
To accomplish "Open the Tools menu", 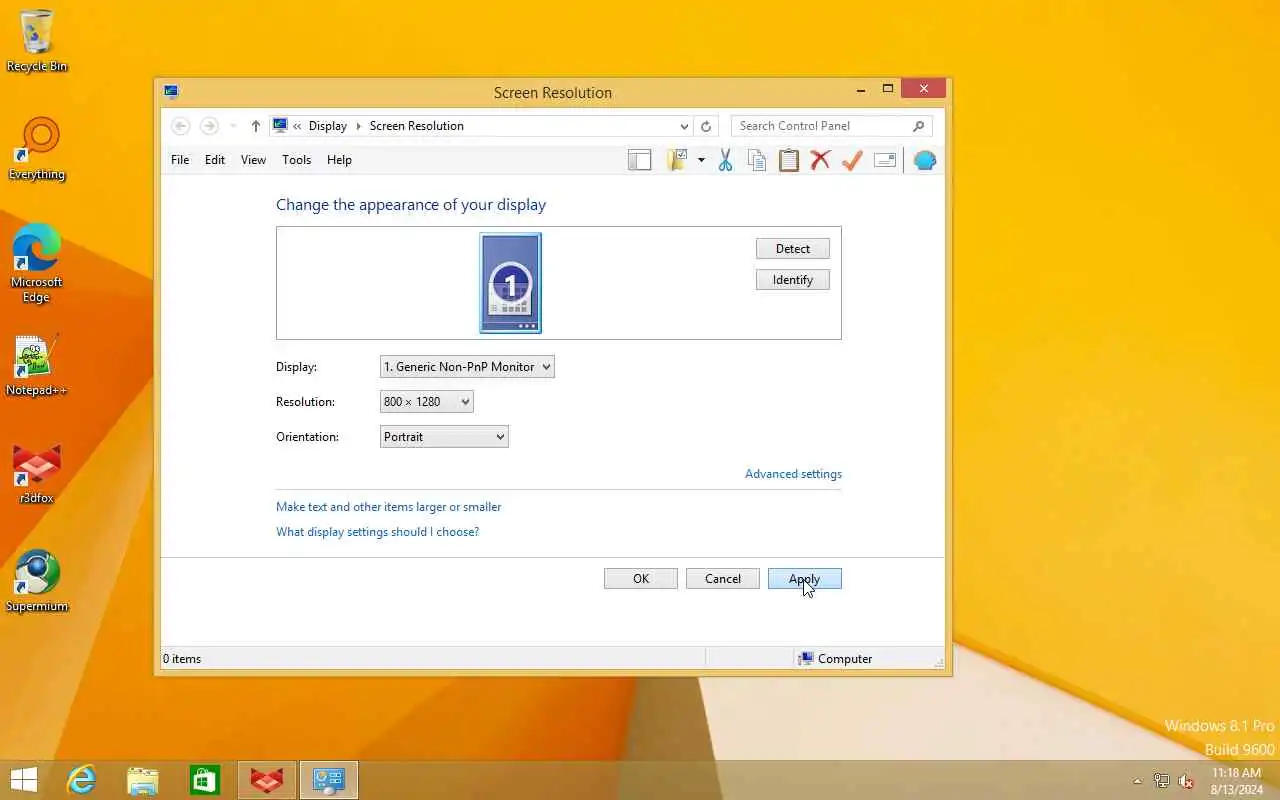I will point(297,160).
